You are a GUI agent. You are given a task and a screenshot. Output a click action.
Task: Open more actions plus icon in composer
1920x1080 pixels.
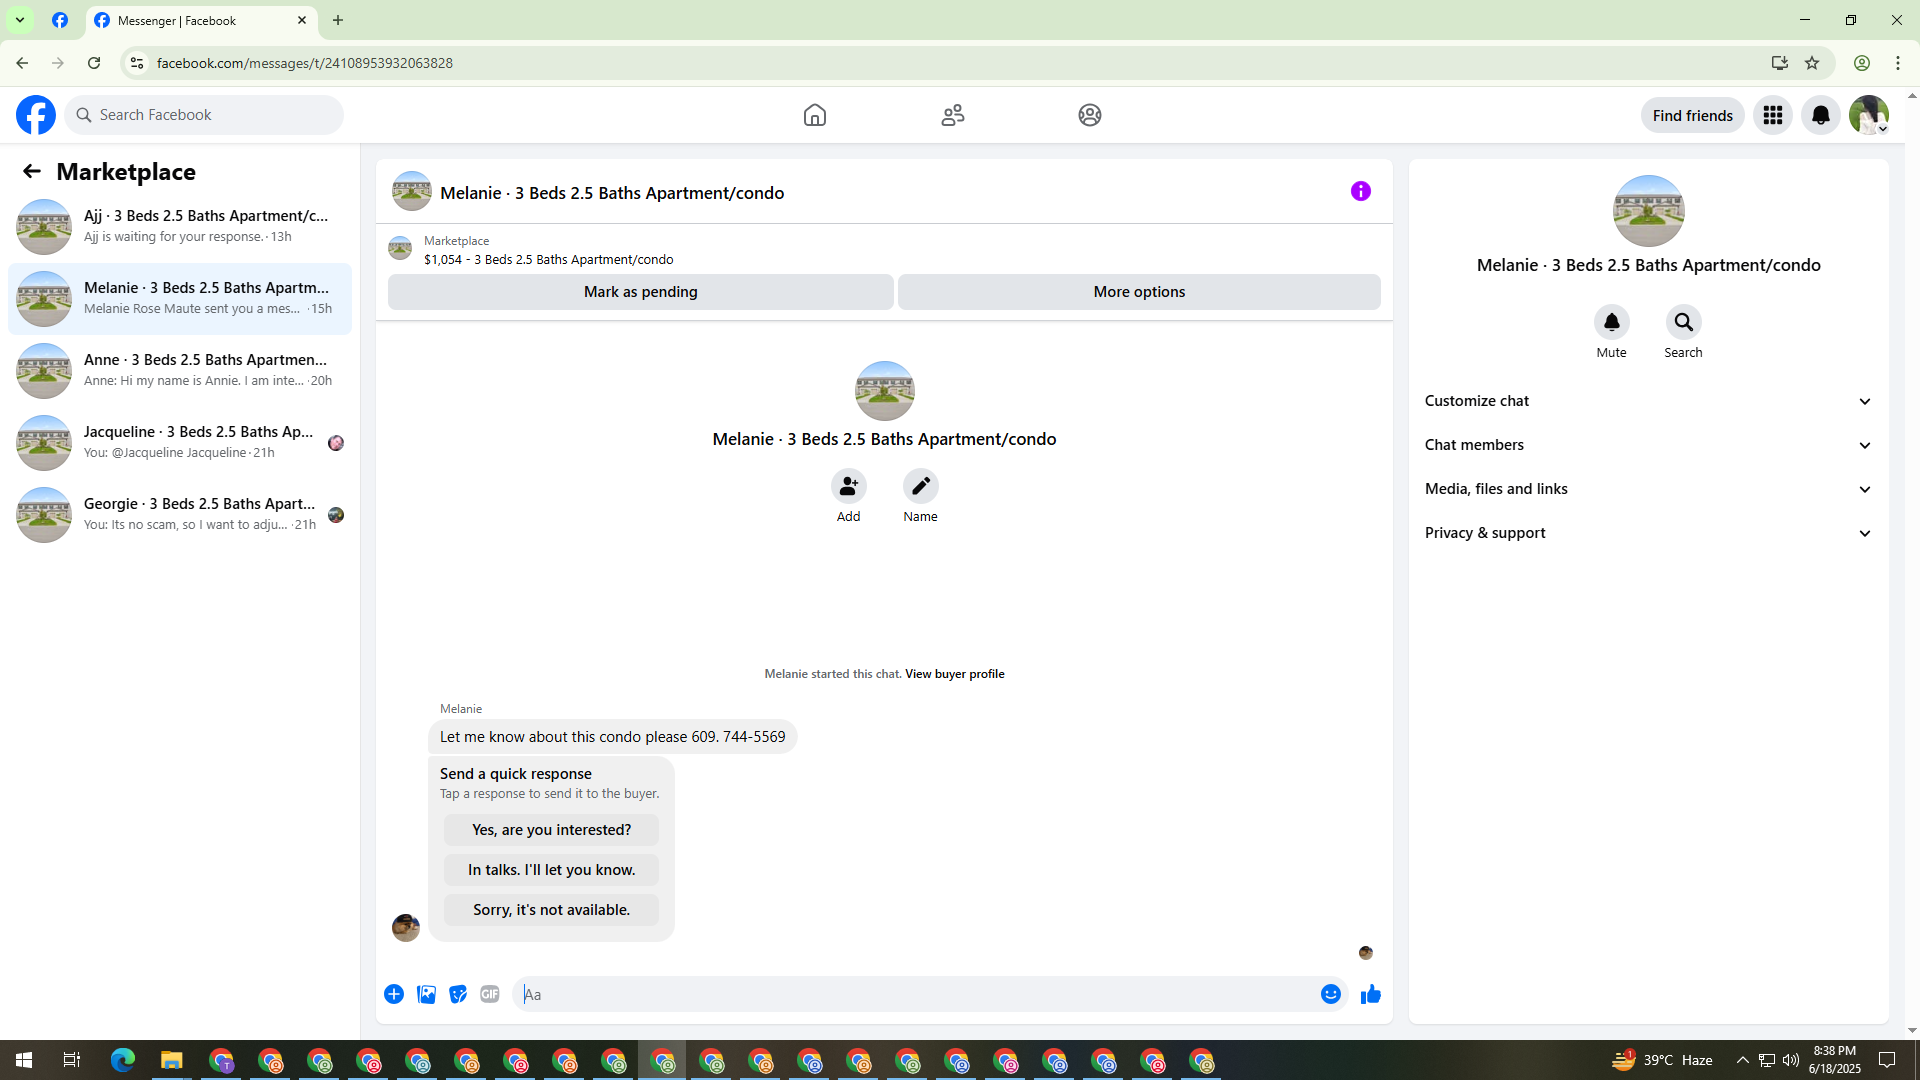(x=394, y=994)
